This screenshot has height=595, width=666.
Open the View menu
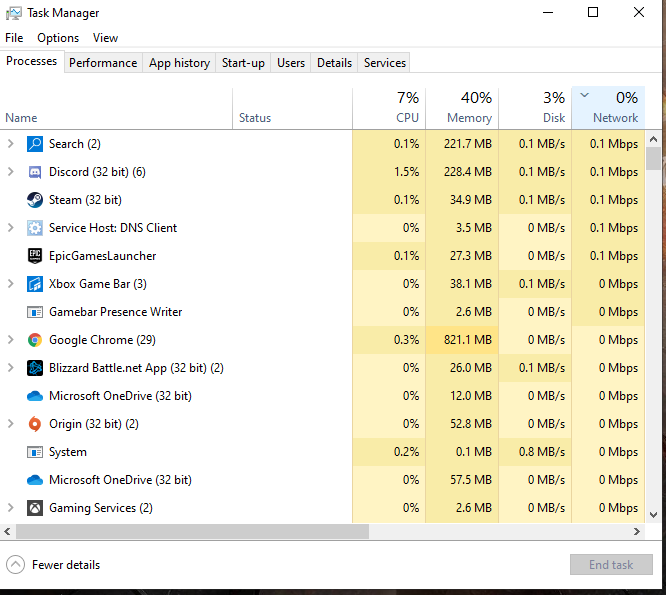click(x=105, y=38)
